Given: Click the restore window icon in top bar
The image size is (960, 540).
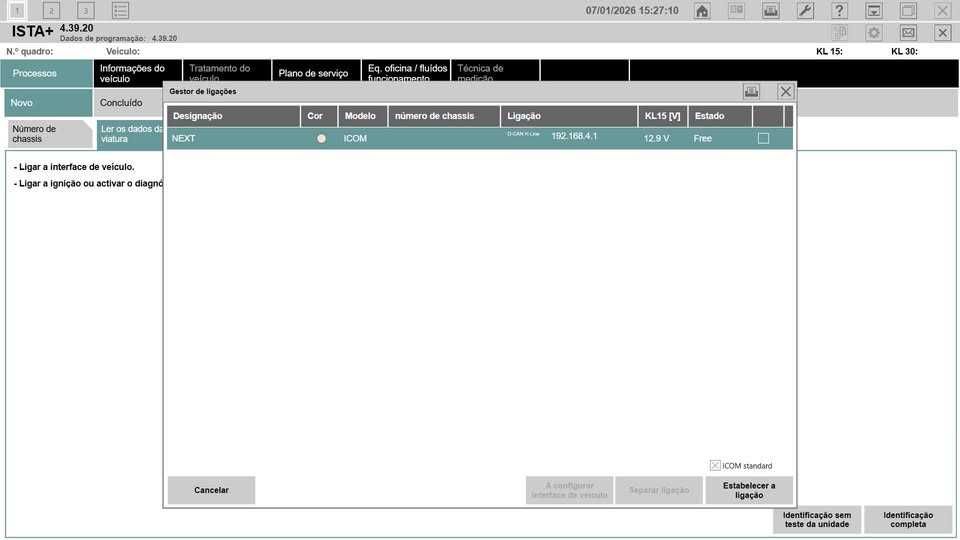Looking at the screenshot, I should (x=908, y=10).
